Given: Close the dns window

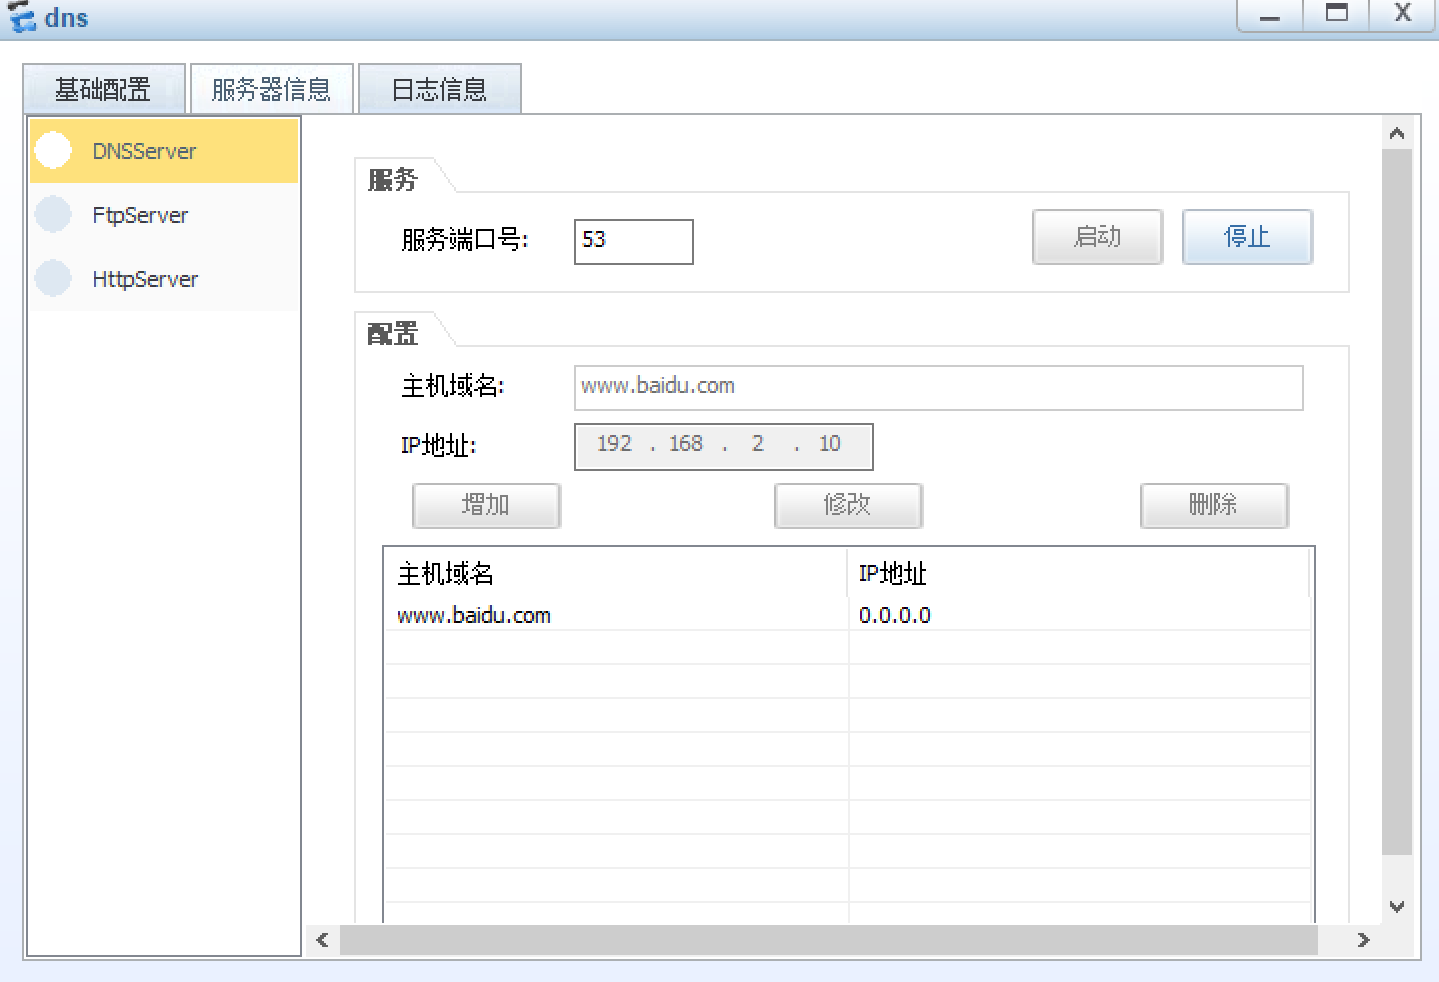Looking at the screenshot, I should click(x=1403, y=15).
